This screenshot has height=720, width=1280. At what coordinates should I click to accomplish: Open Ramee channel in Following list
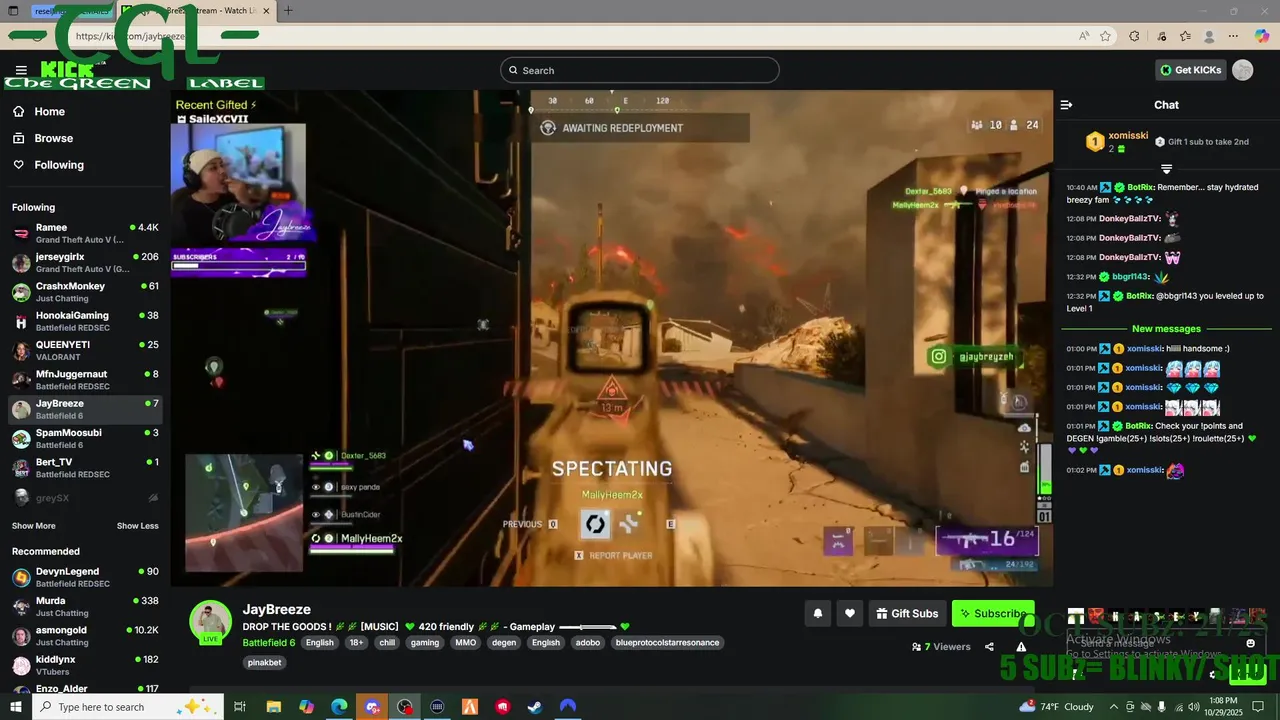click(x=85, y=233)
